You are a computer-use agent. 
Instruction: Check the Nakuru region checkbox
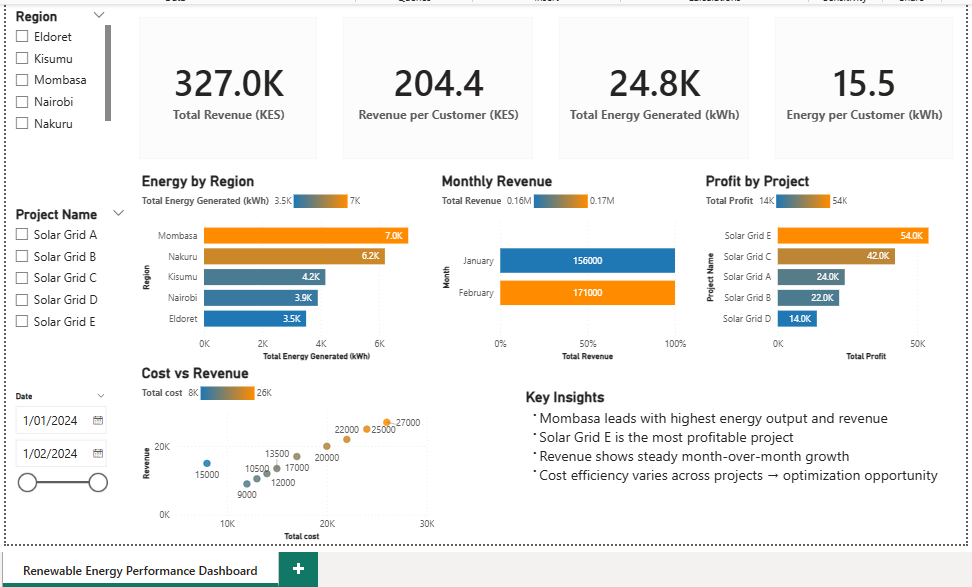tap(22, 123)
